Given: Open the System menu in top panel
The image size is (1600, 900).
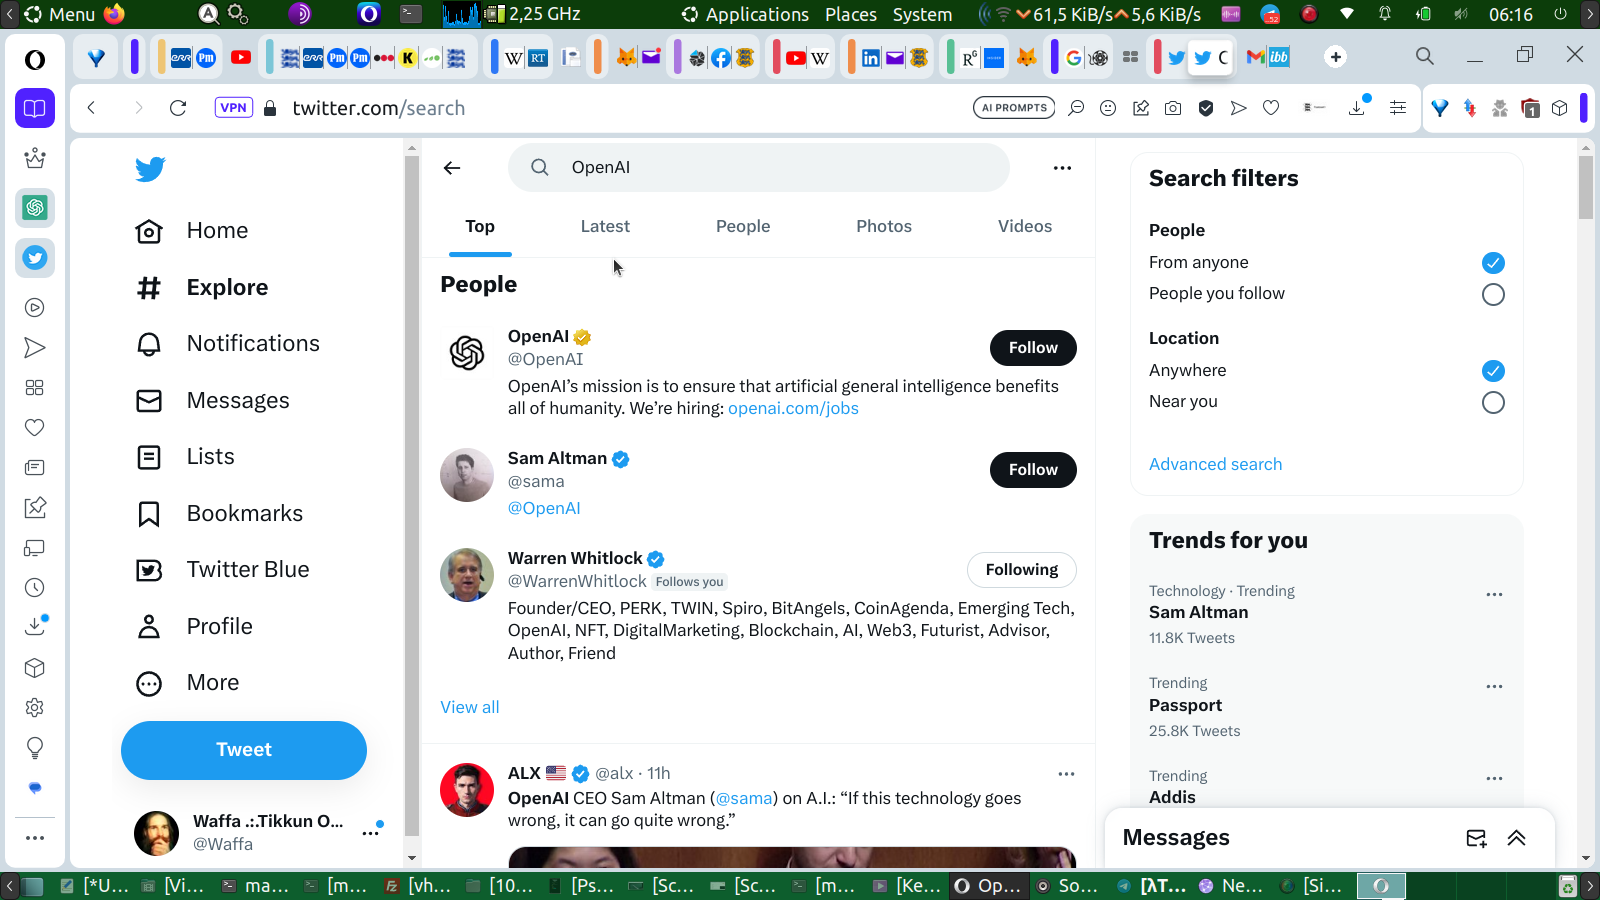Looking at the screenshot, I should point(922,14).
